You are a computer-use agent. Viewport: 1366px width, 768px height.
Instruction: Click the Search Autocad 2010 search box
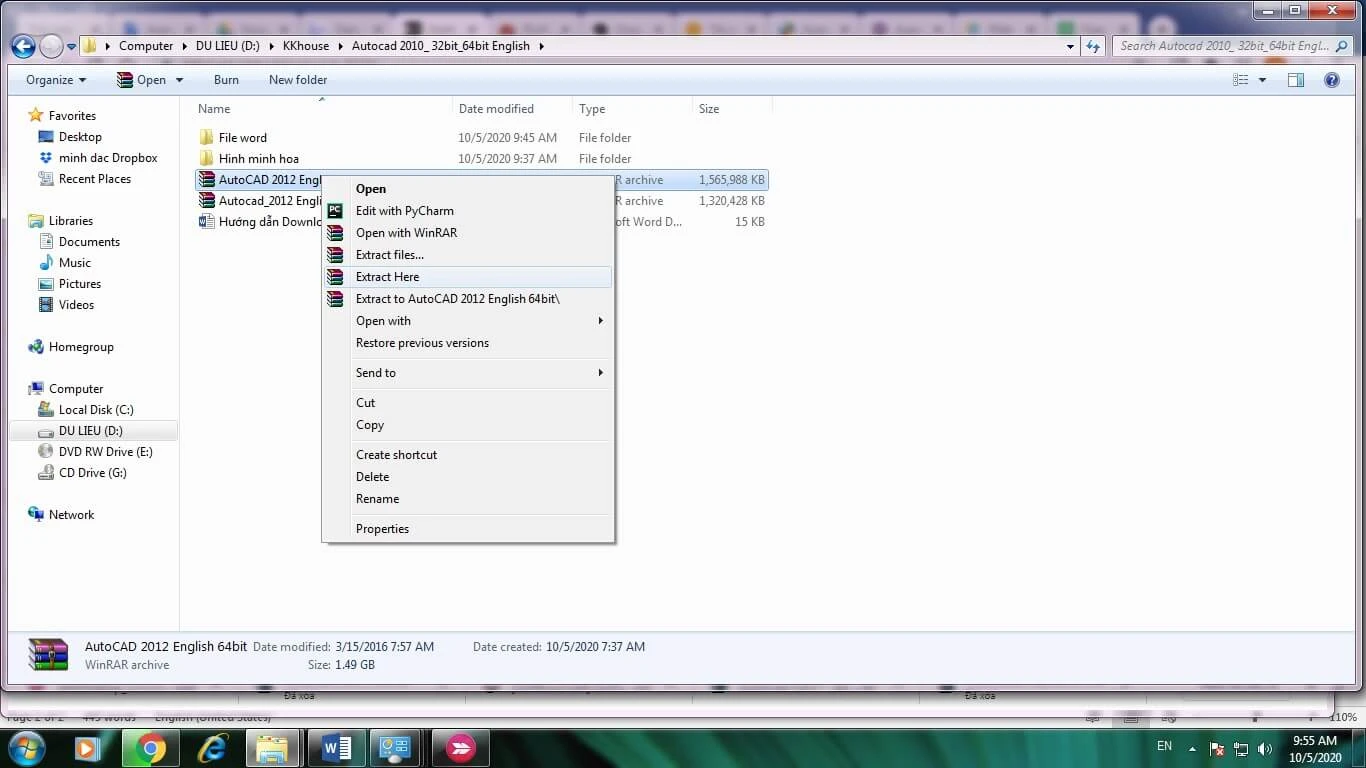[x=1234, y=46]
